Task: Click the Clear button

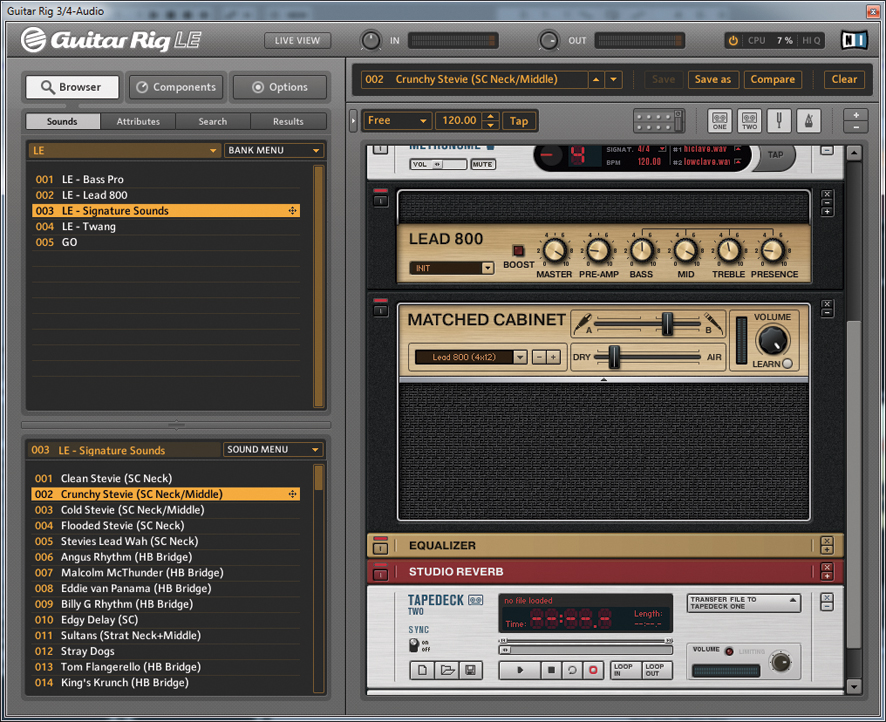Action: 844,80
